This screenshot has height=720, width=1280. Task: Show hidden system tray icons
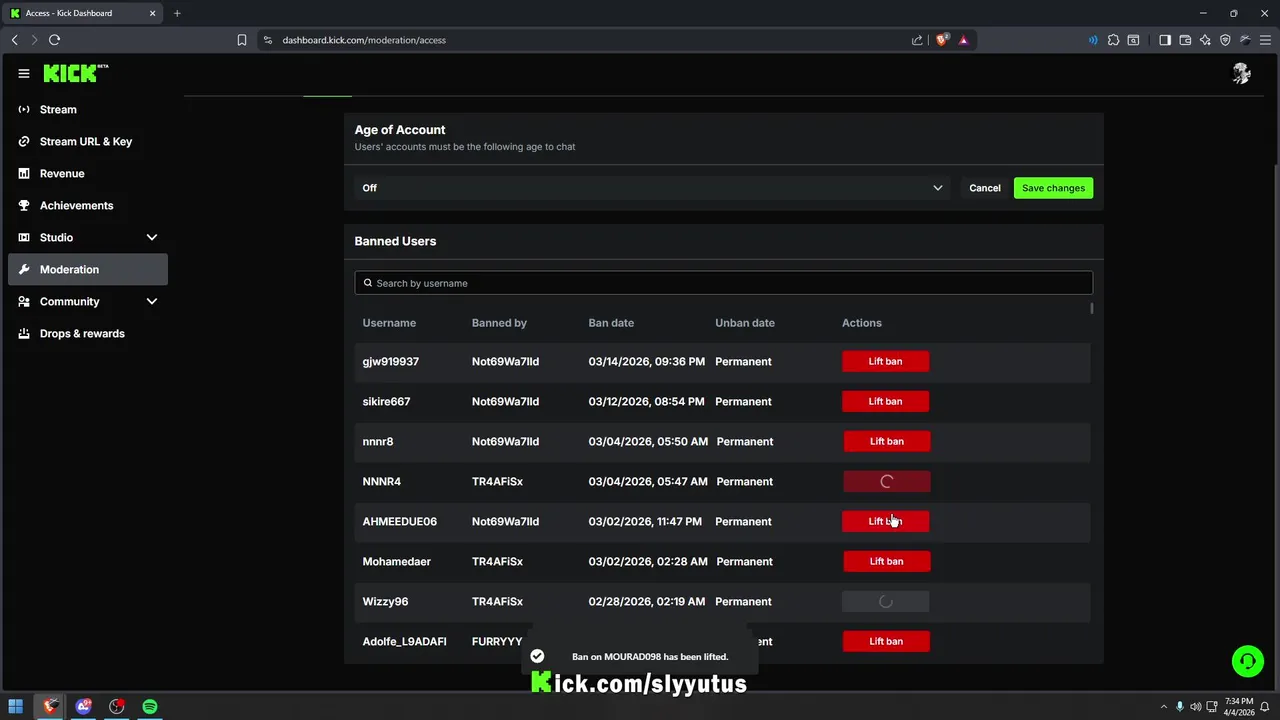(1163, 707)
